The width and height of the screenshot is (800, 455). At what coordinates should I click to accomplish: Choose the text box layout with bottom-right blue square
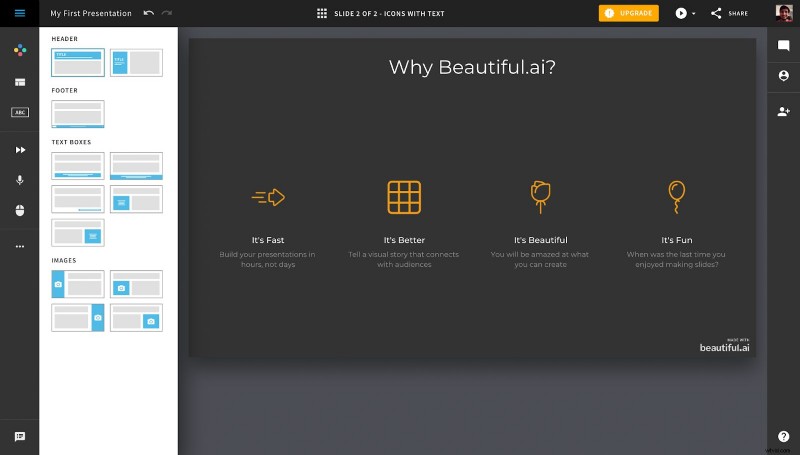coord(78,233)
